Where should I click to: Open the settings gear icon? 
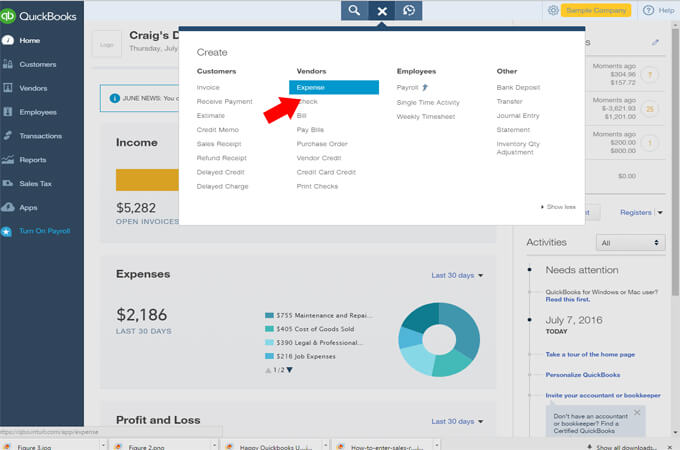pos(553,10)
